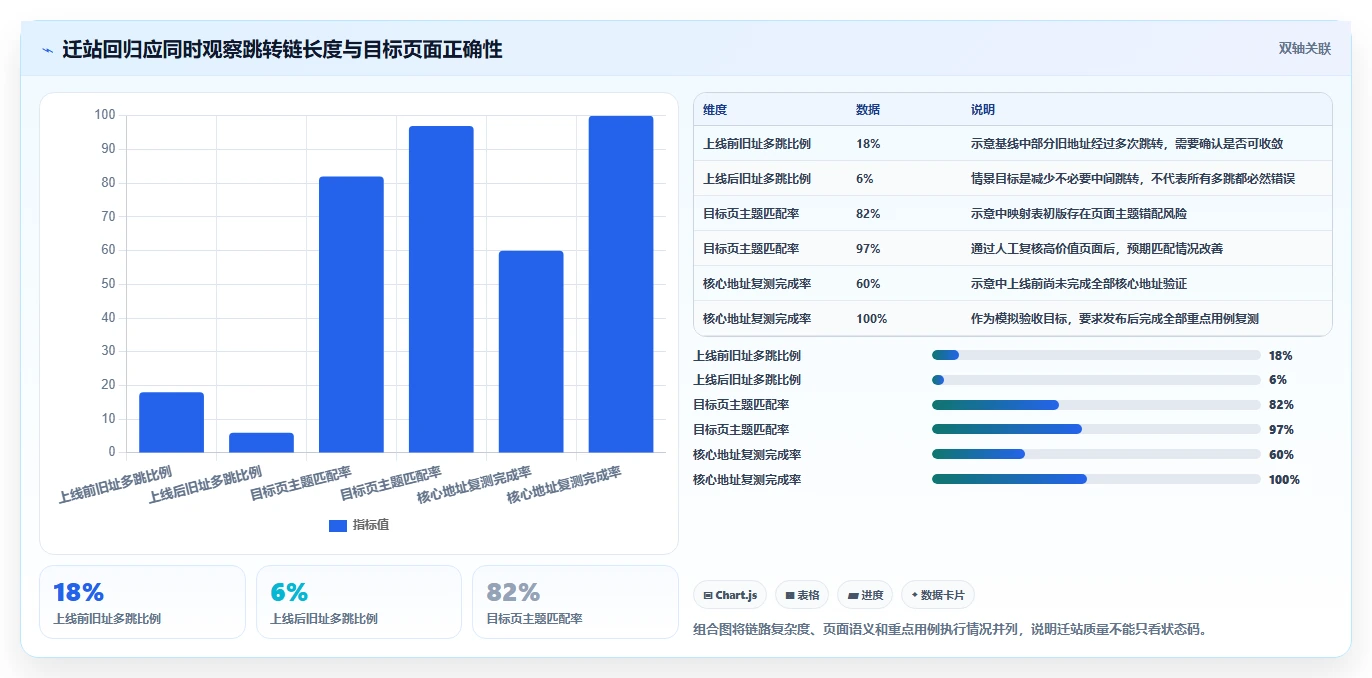Click the footer note starting 组合图将链路复杂度
The image size is (1372, 678).
pos(950,629)
